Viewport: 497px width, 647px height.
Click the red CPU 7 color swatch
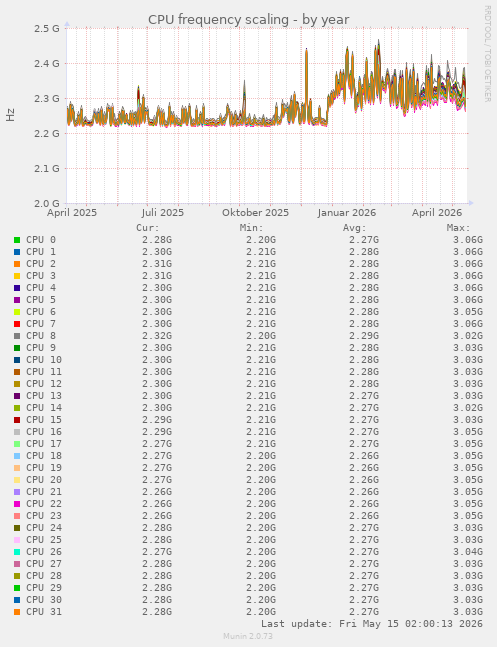(17, 324)
